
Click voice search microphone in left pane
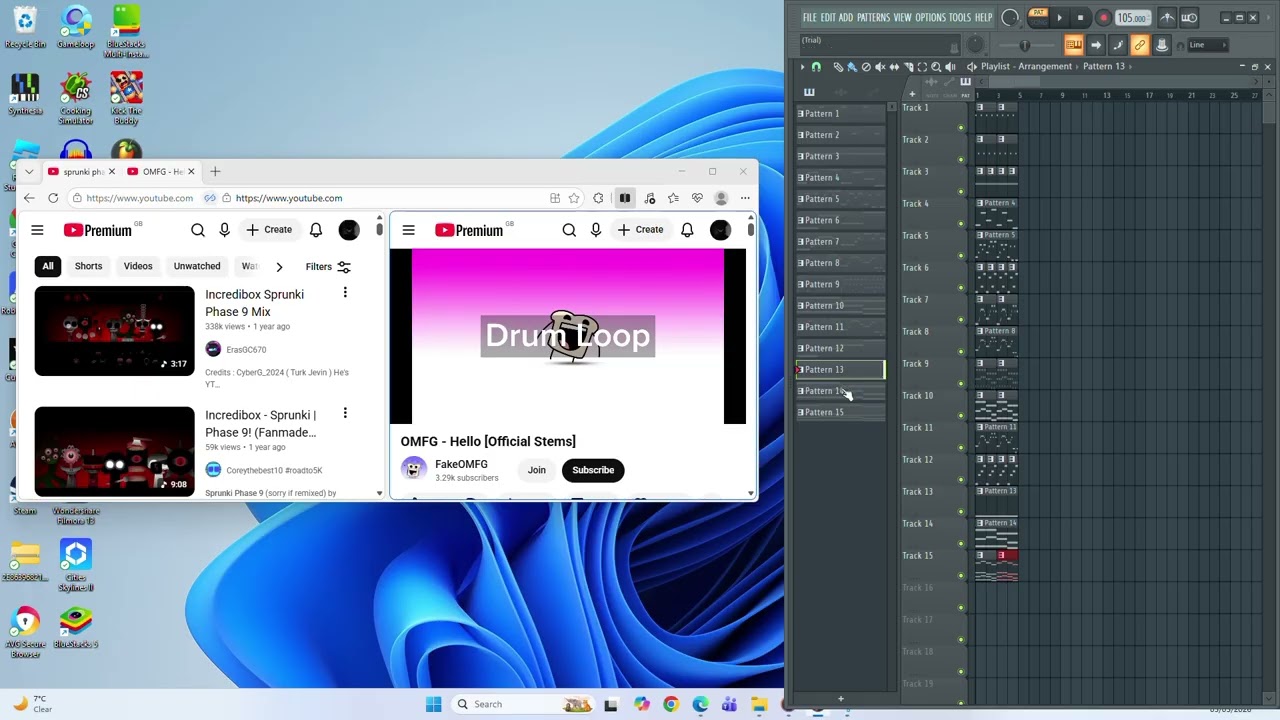224,230
